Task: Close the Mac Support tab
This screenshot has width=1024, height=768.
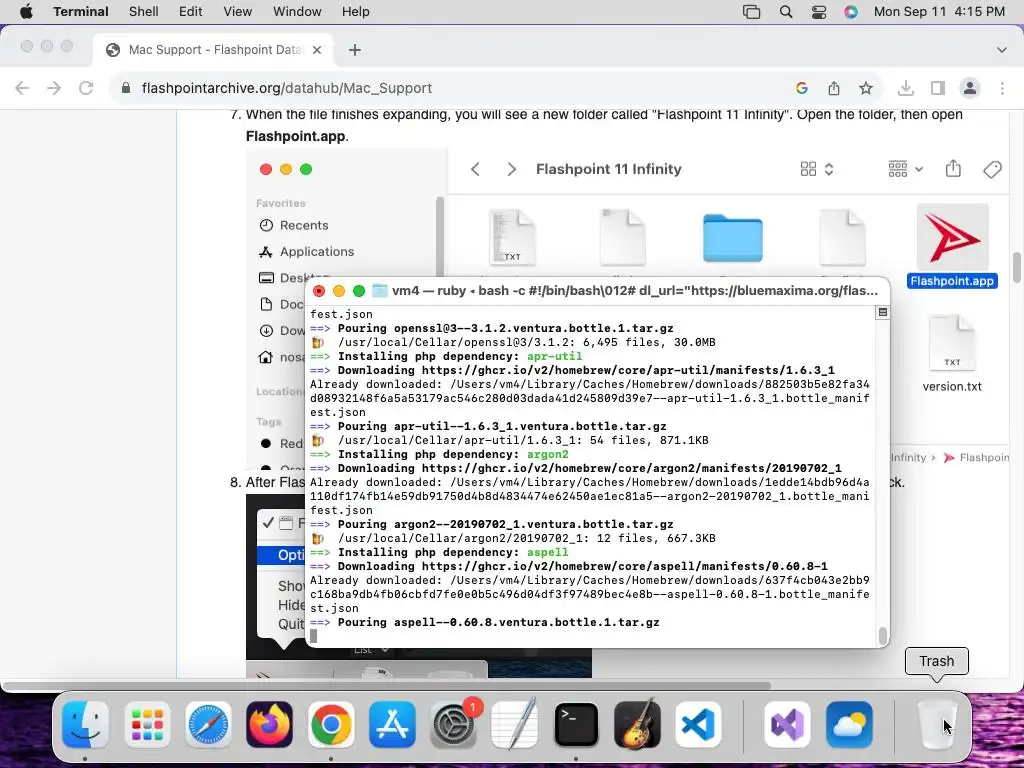Action: (x=317, y=50)
